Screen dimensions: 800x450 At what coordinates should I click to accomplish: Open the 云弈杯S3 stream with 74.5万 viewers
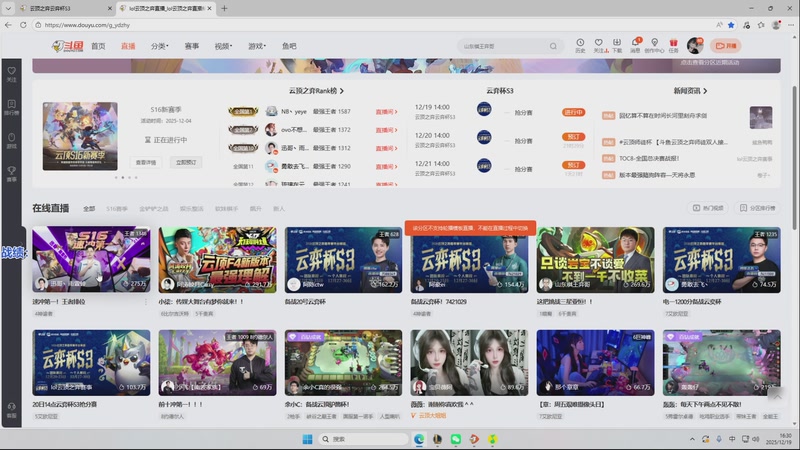pos(721,260)
